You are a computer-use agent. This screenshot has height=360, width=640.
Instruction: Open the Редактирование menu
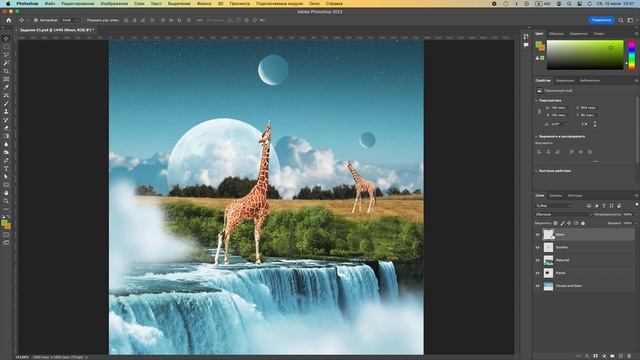78,3
